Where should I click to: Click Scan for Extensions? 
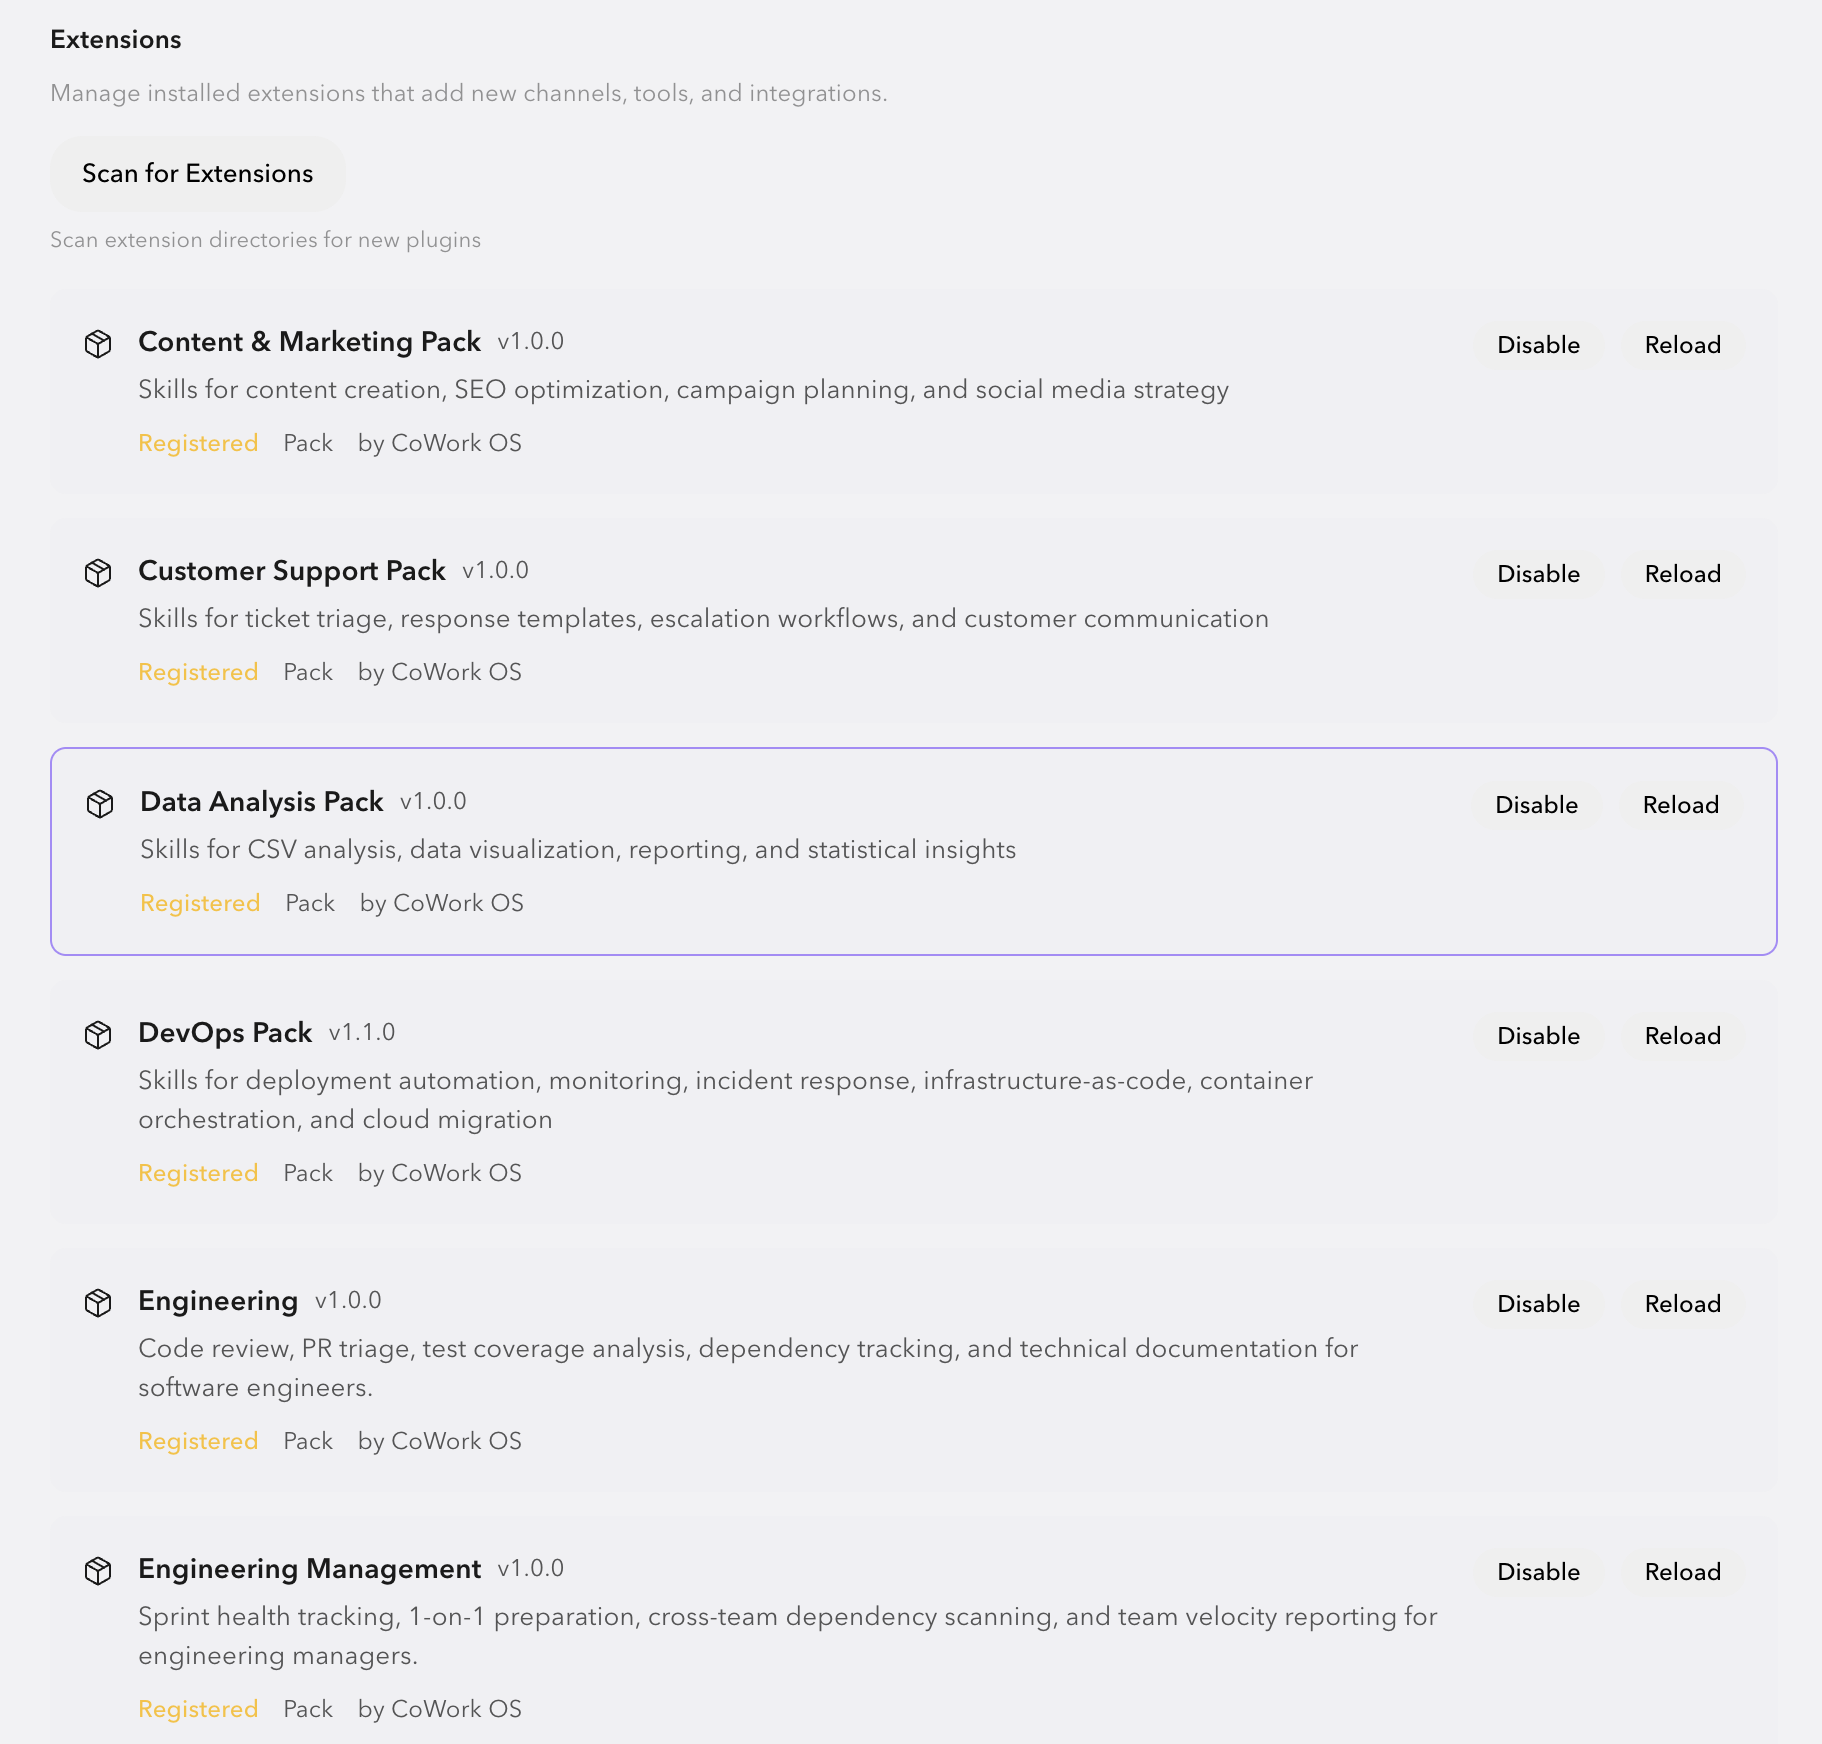click(x=197, y=173)
